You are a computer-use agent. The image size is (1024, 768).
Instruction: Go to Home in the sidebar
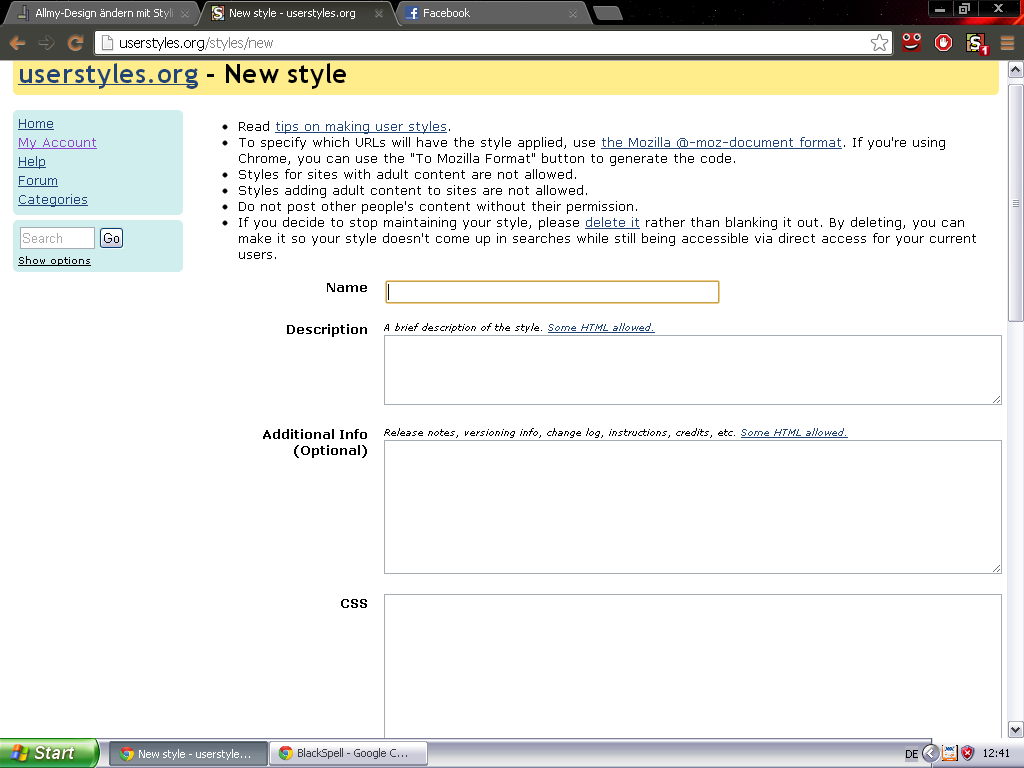(x=36, y=123)
